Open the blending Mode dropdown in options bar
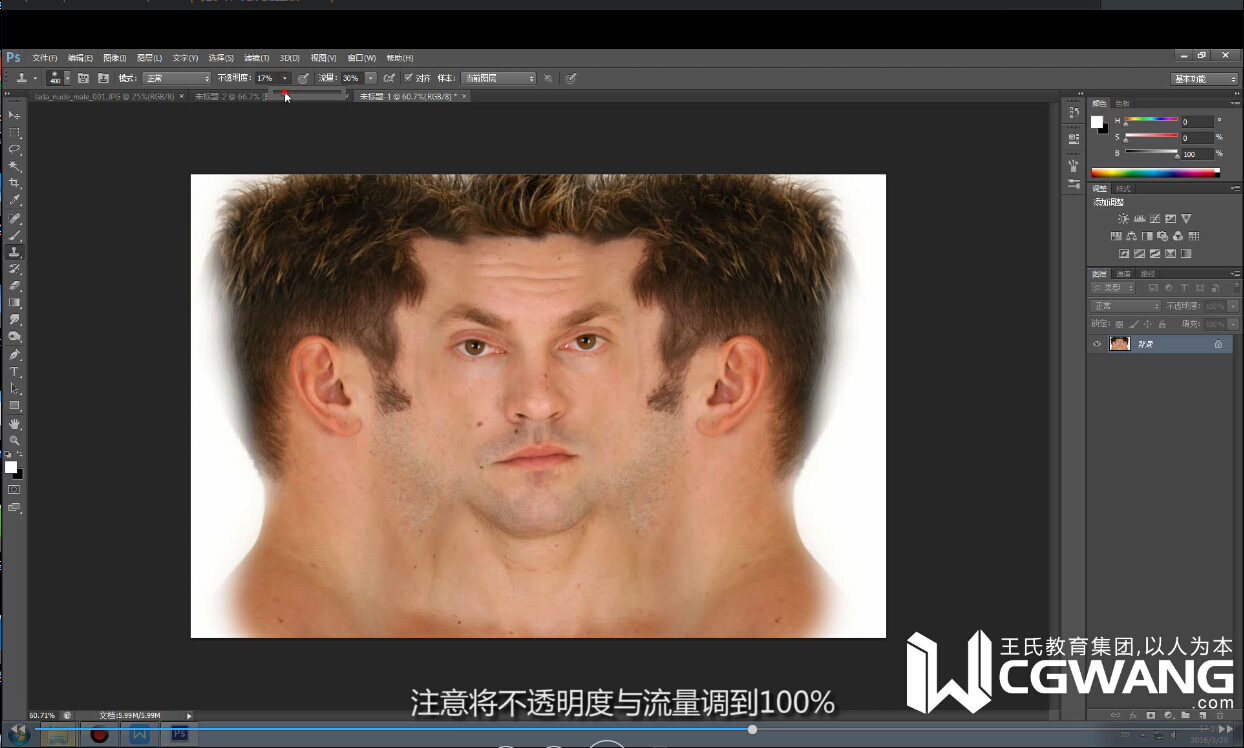Viewport: 1244px width, 748px height. pos(177,78)
